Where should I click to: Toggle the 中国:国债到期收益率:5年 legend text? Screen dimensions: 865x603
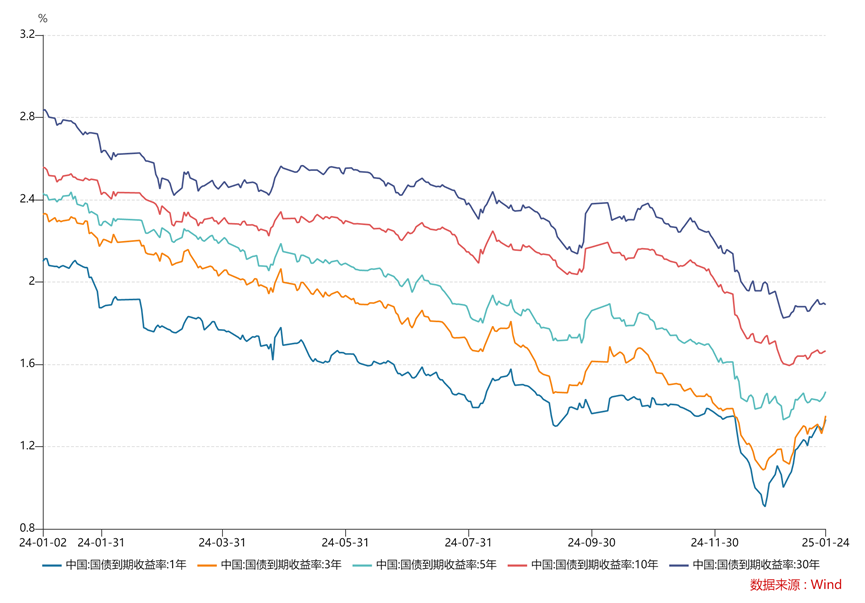pyautogui.click(x=436, y=565)
